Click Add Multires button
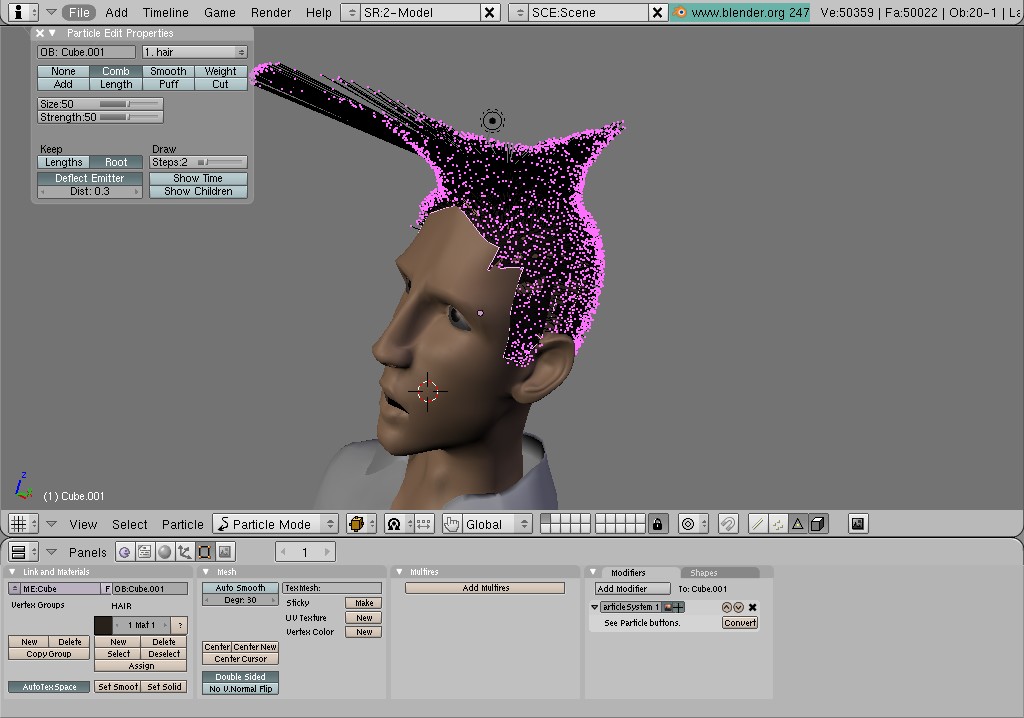The height and width of the screenshot is (718, 1024). (x=485, y=588)
